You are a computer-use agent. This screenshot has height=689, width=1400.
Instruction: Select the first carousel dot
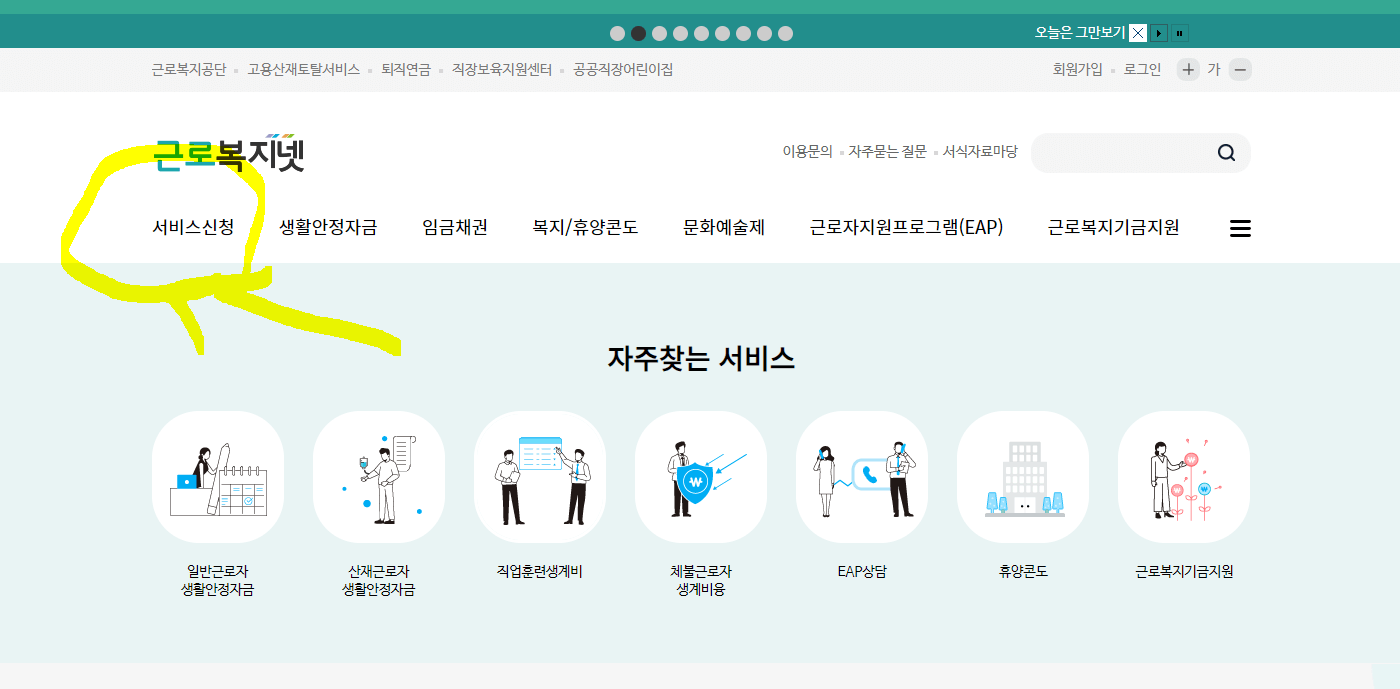coord(617,33)
